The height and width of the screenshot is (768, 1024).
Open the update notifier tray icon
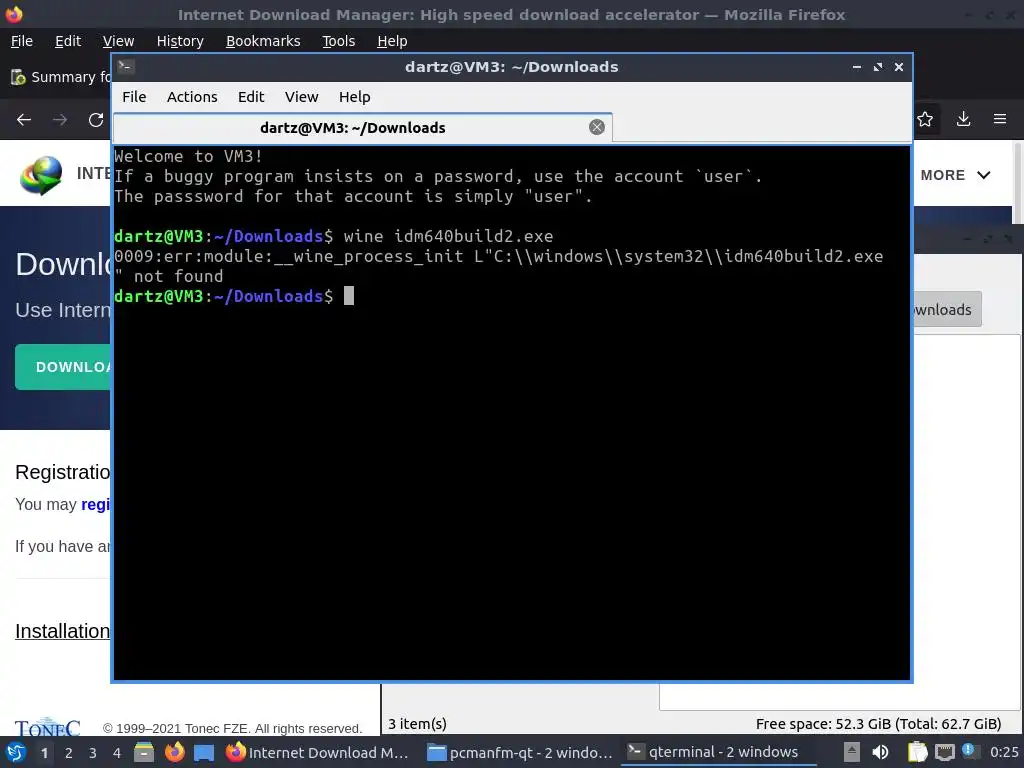[969, 751]
